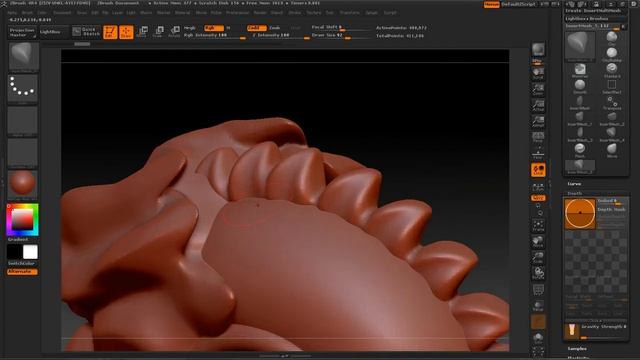
Task: Choose the InsertMesh_4 brush
Action: [x=611, y=134]
